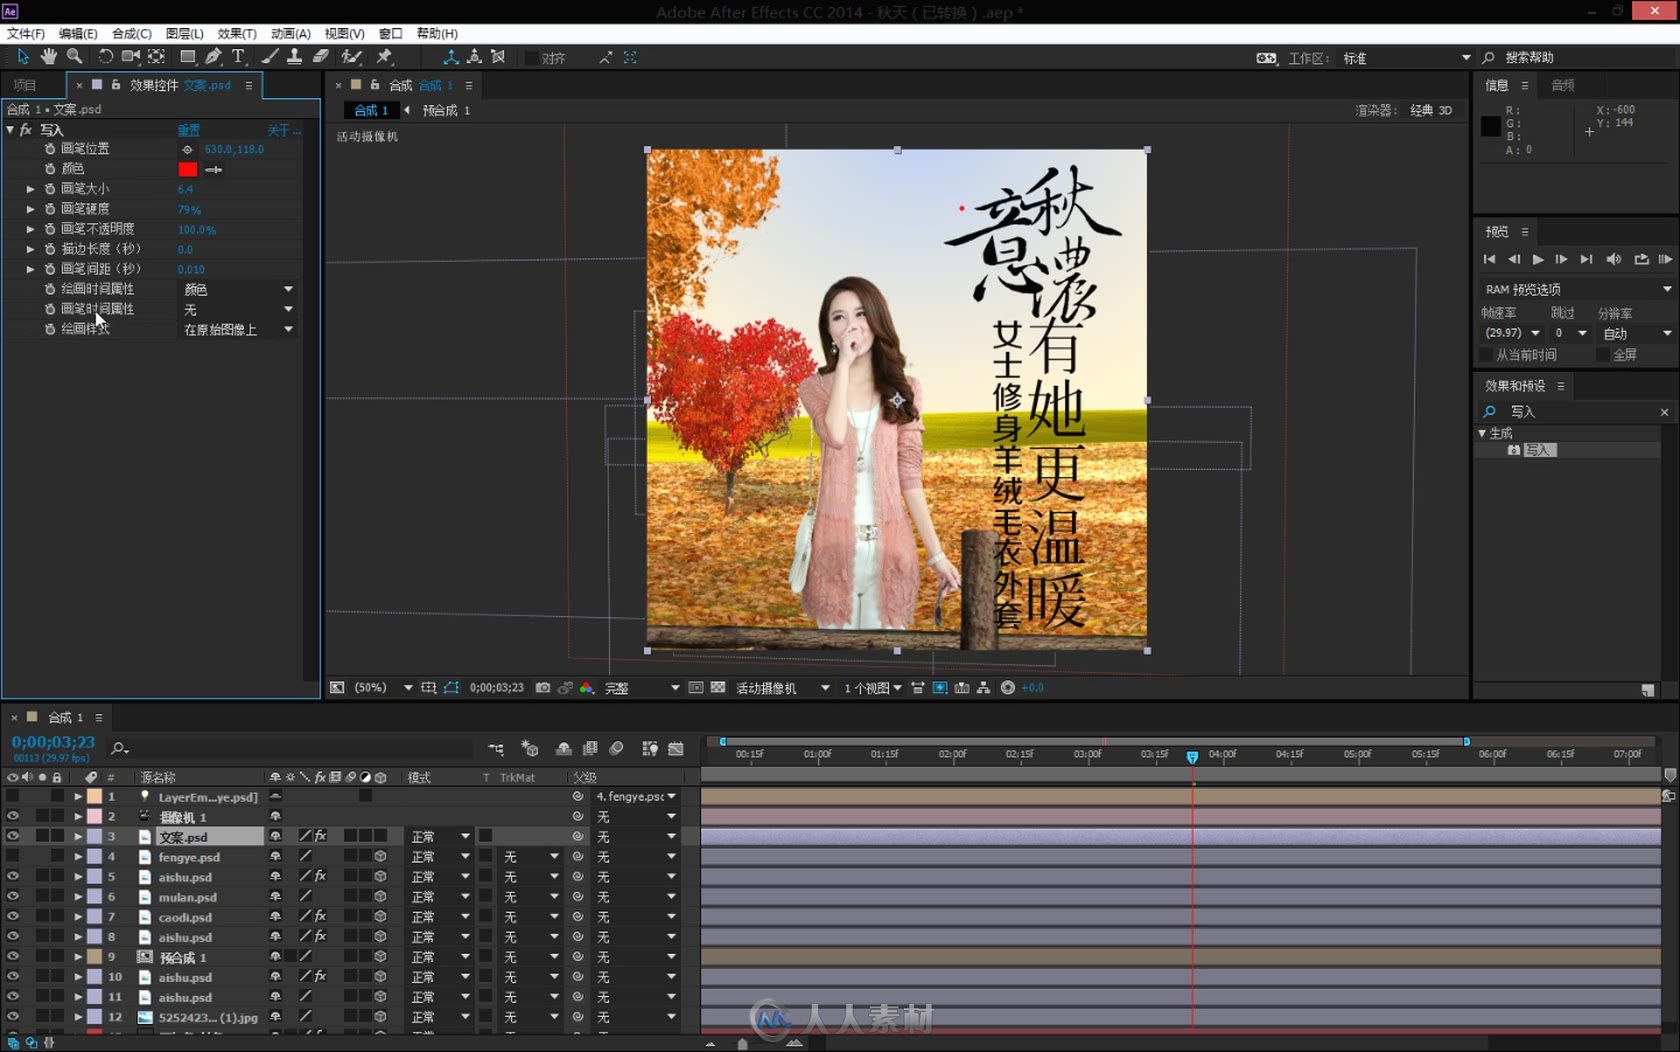Hide the mulan.psd layer
Viewport: 1680px width, 1052px height.
click(x=12, y=896)
